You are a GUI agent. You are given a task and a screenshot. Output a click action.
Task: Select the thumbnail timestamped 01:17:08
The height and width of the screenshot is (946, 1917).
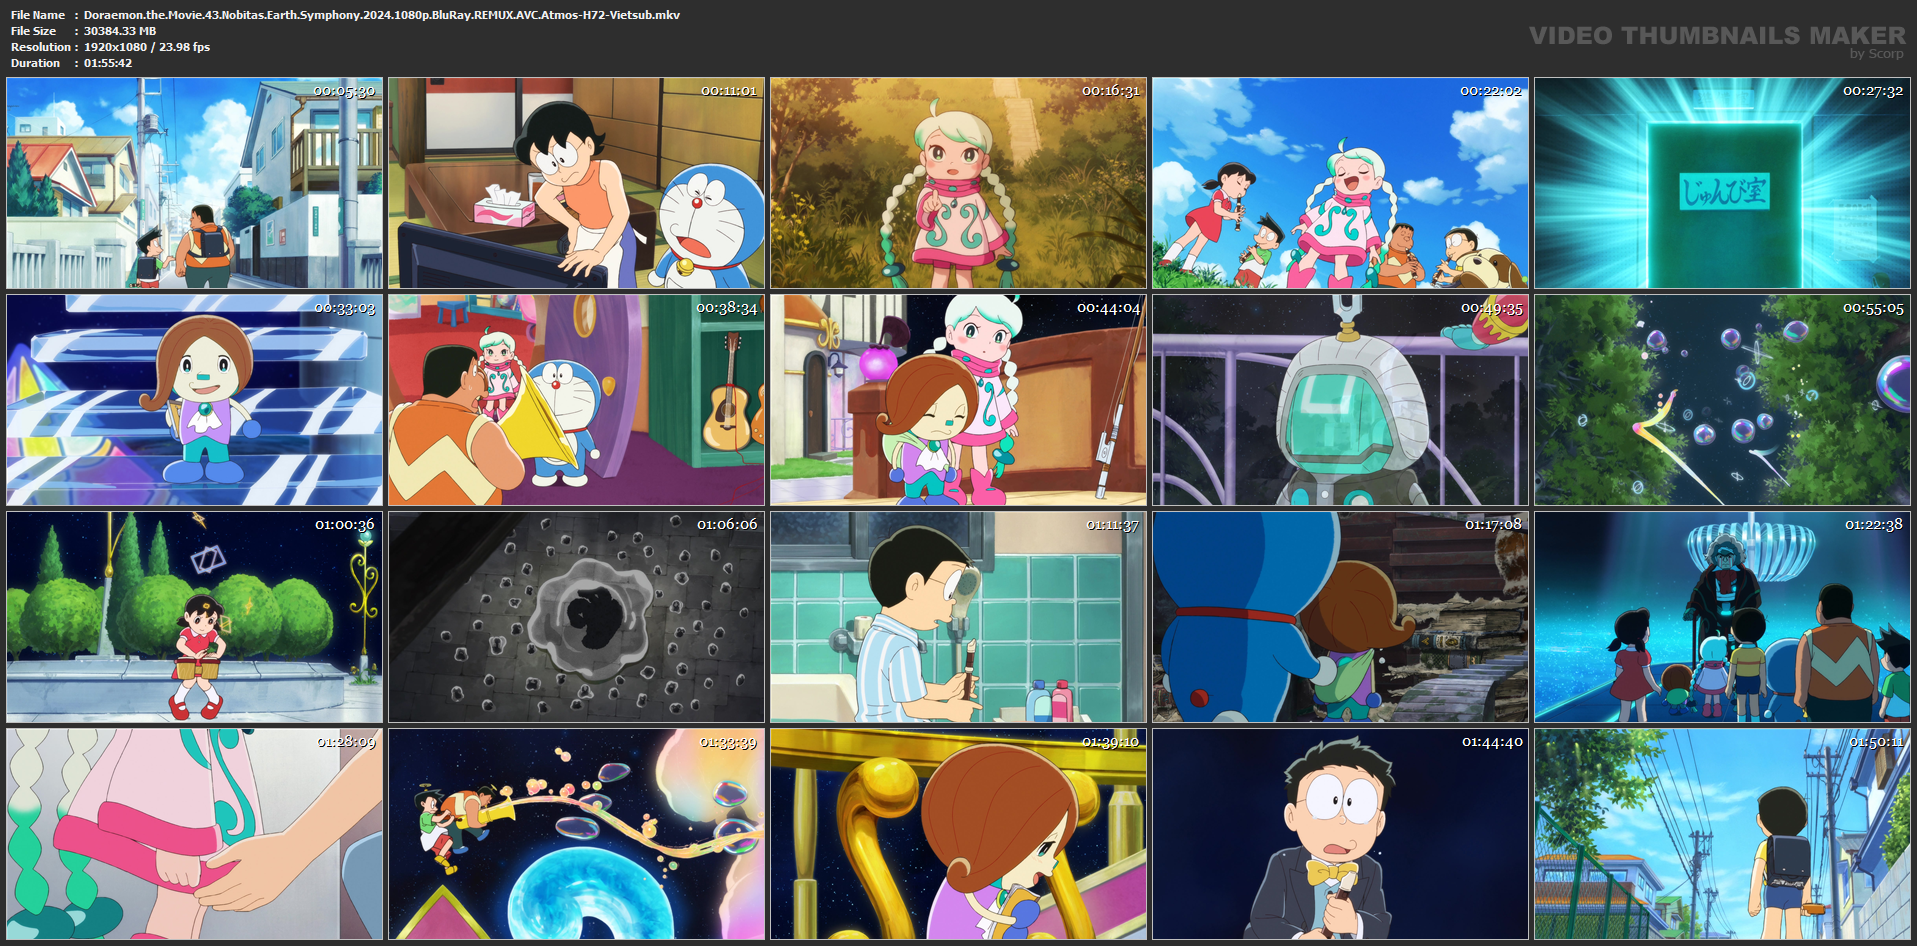click(x=1341, y=617)
